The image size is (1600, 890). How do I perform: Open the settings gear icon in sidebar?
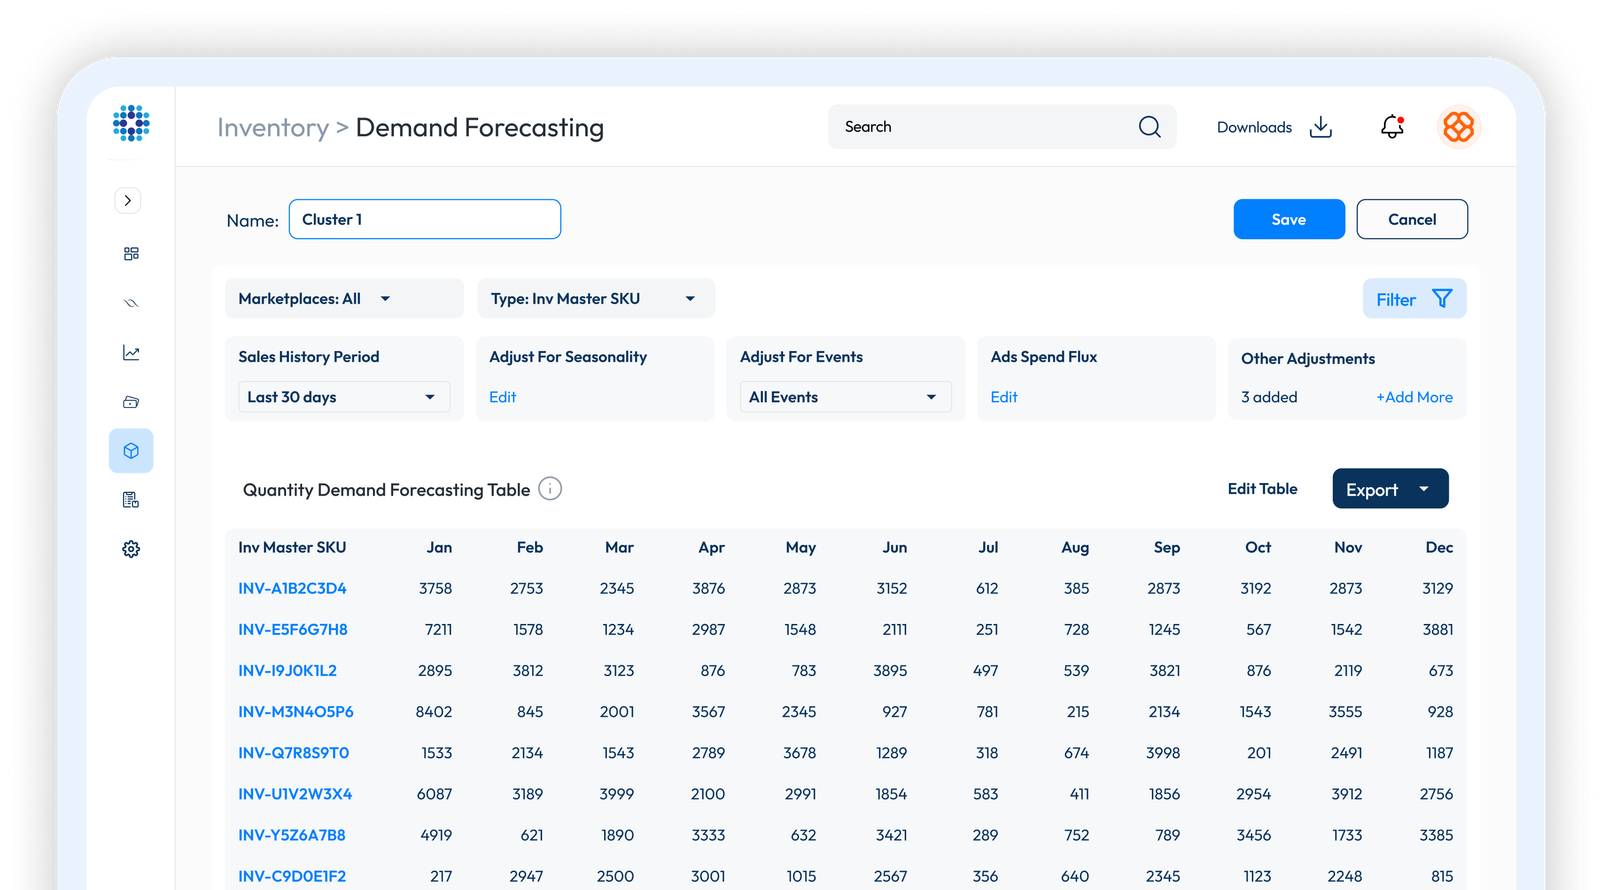pos(131,549)
